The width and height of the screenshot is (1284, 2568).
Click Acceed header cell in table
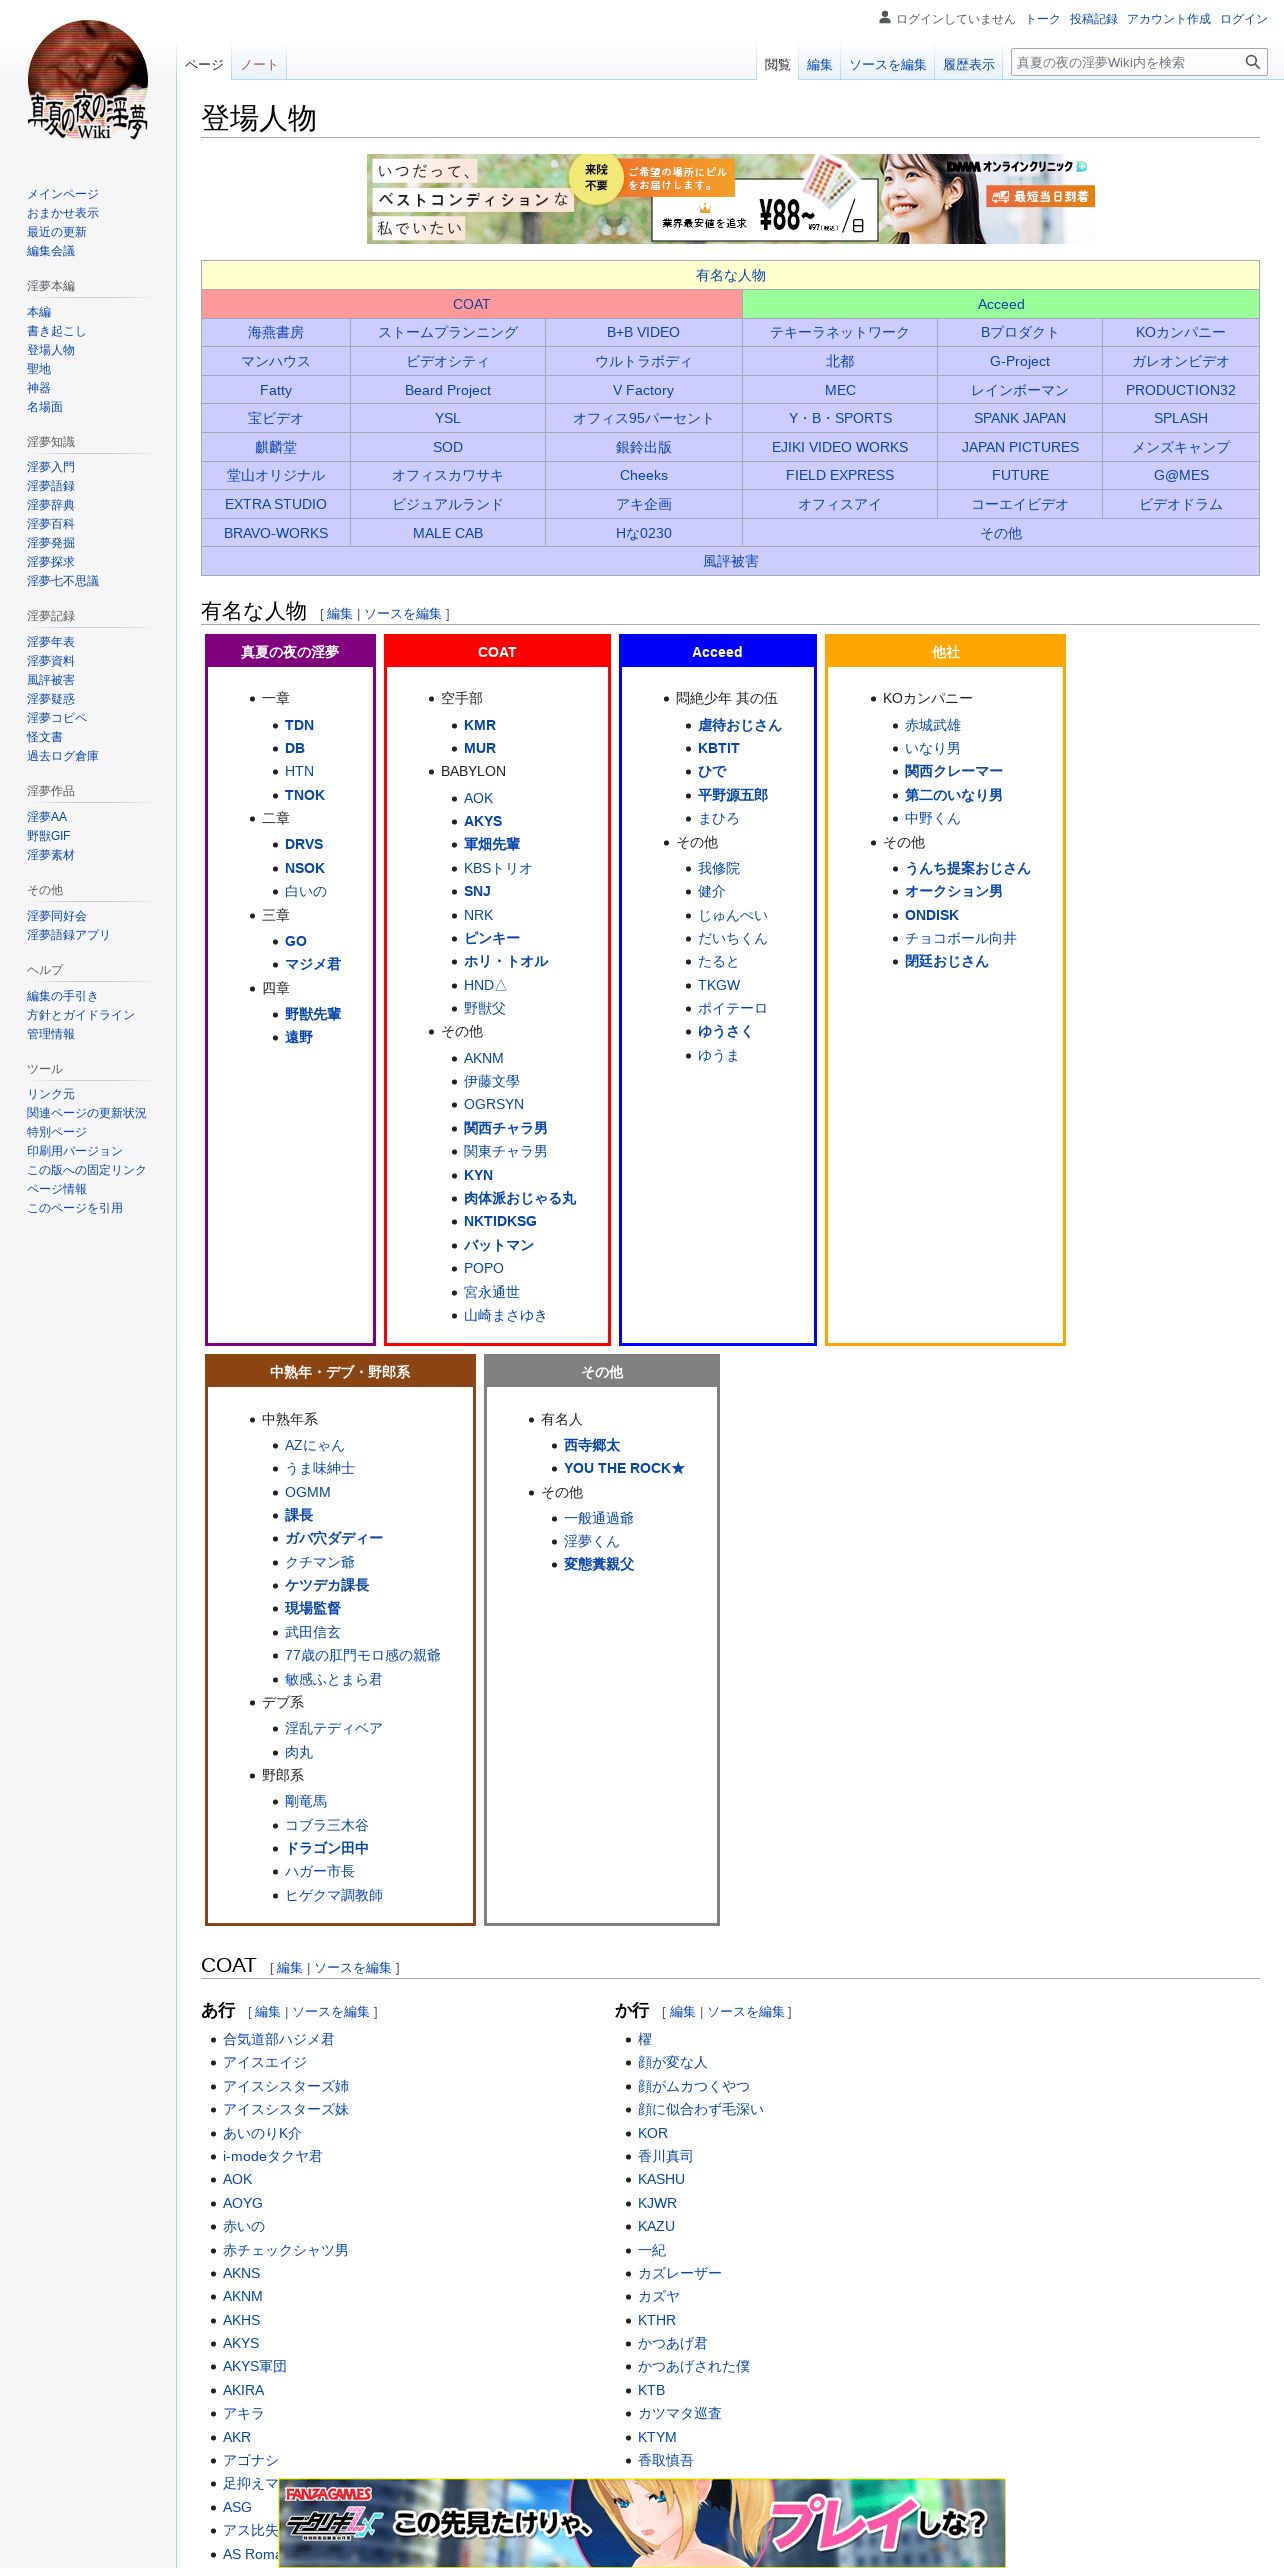point(1001,304)
